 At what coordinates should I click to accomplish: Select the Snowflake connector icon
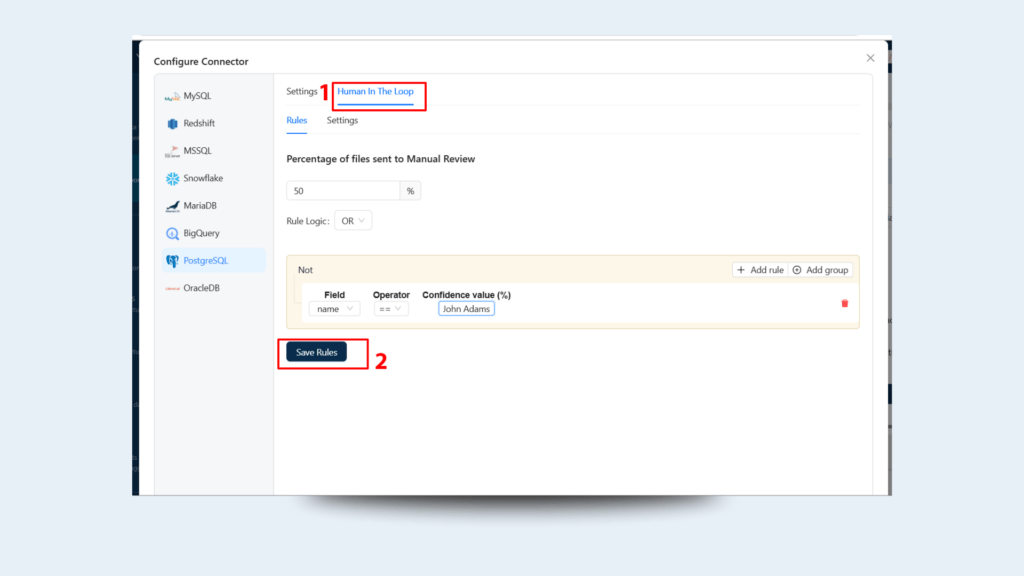pyautogui.click(x=172, y=179)
